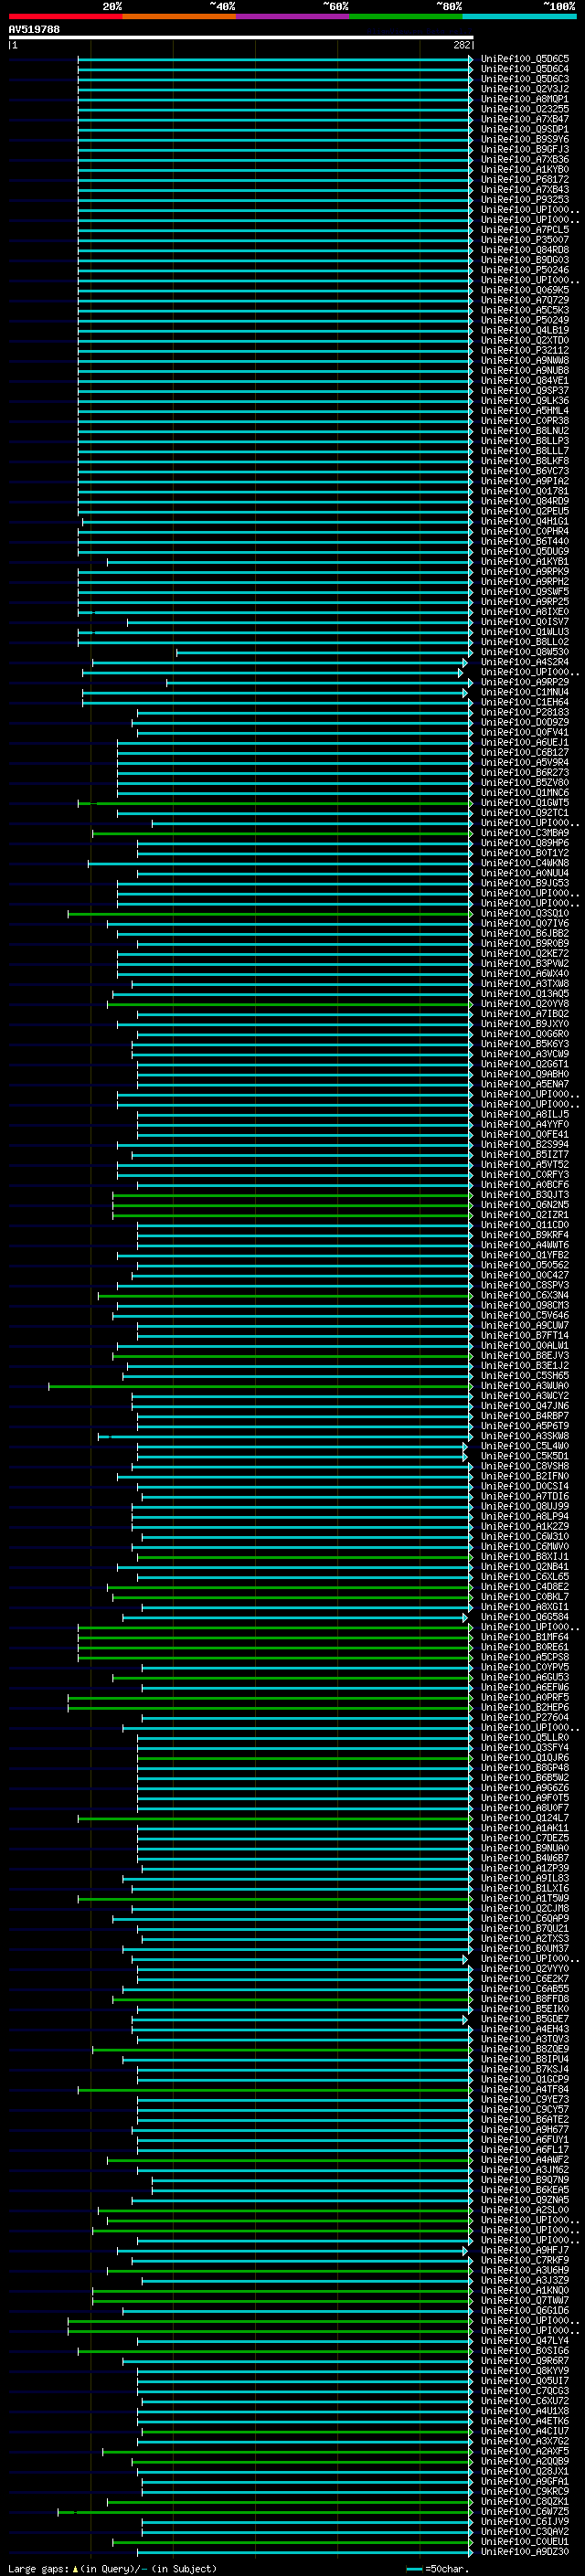Click the UniRef100_Q8W530 label
The height and width of the screenshot is (2576, 585).
pos(525,652)
